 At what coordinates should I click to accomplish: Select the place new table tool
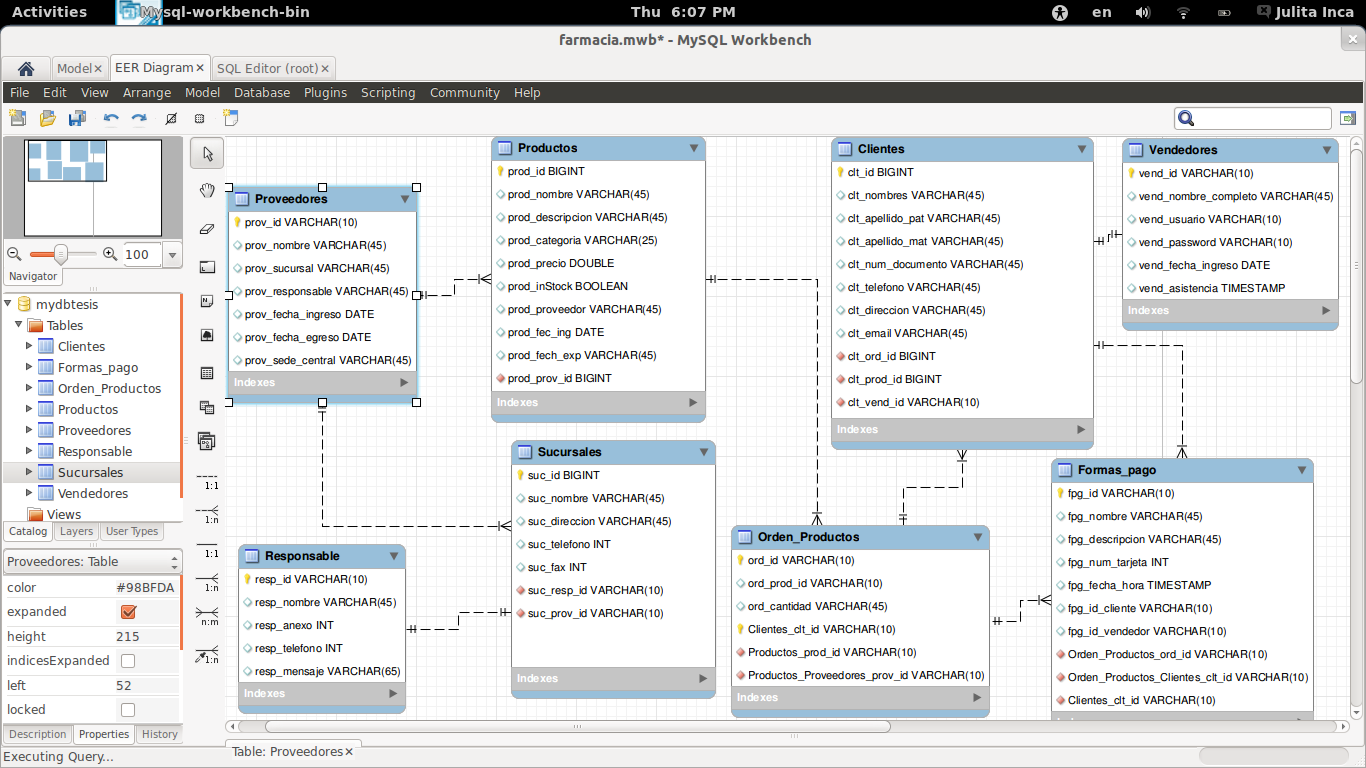(x=207, y=373)
